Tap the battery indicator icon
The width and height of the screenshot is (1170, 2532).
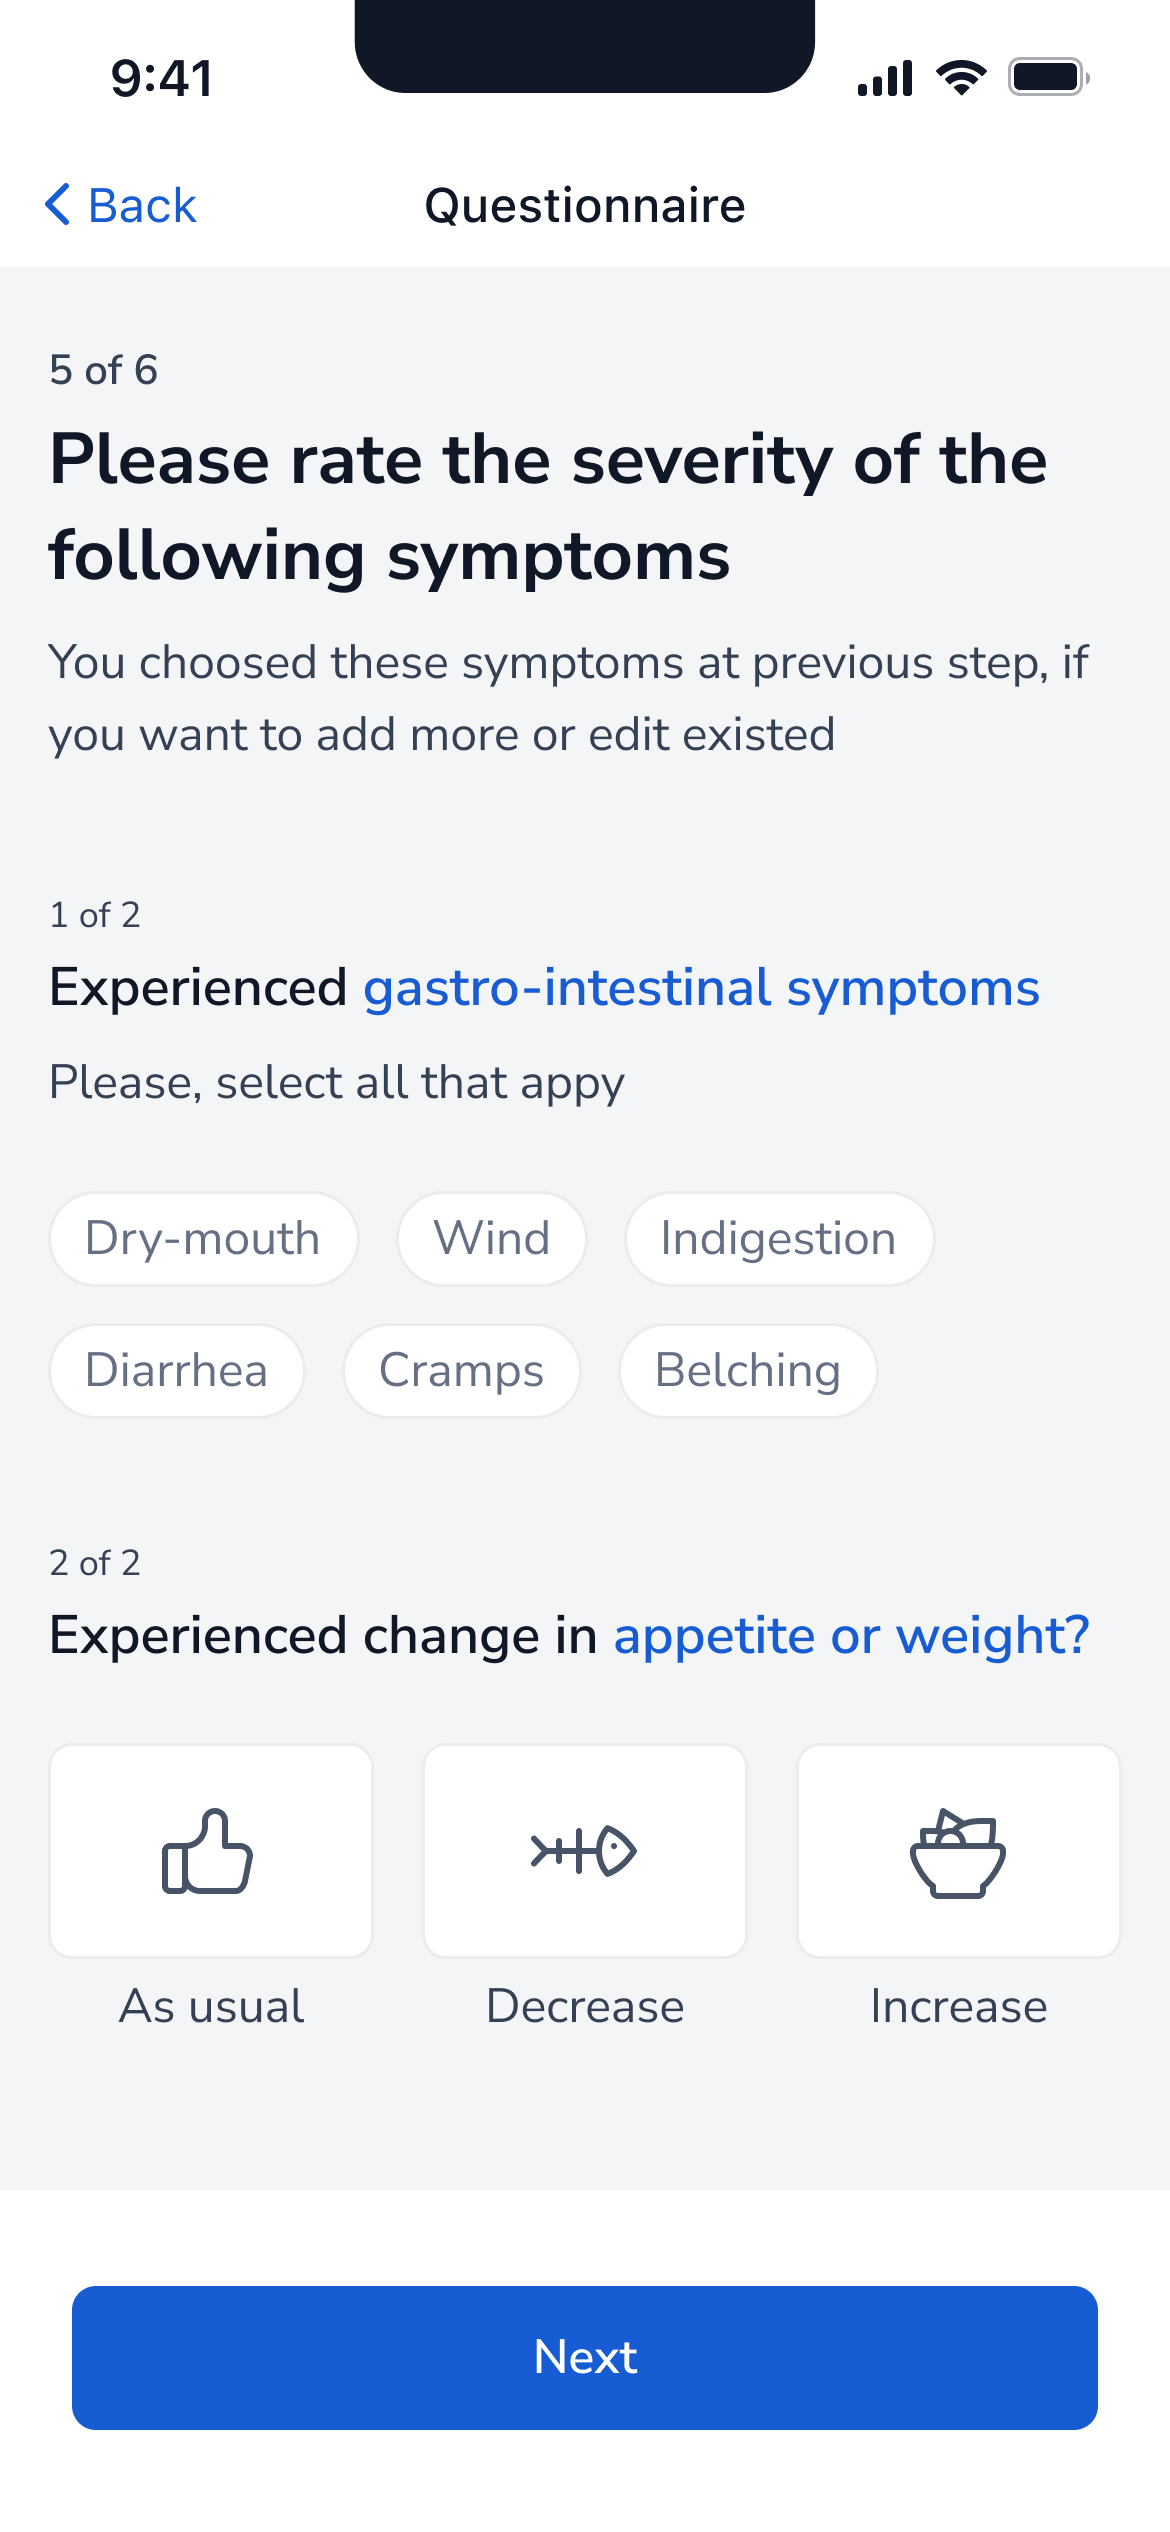pyautogui.click(x=1049, y=77)
